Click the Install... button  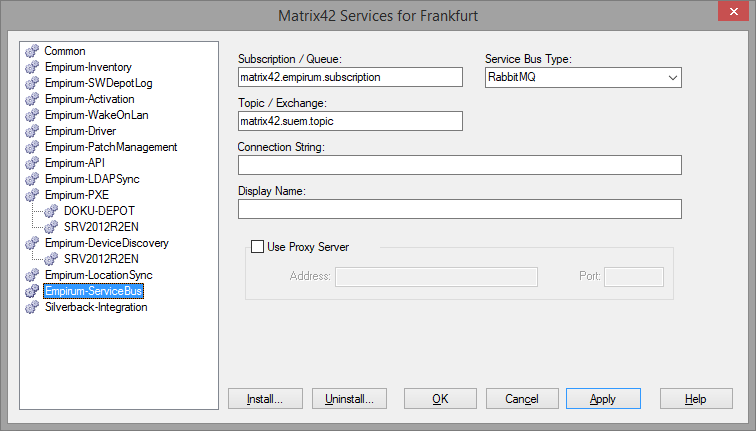(265, 399)
